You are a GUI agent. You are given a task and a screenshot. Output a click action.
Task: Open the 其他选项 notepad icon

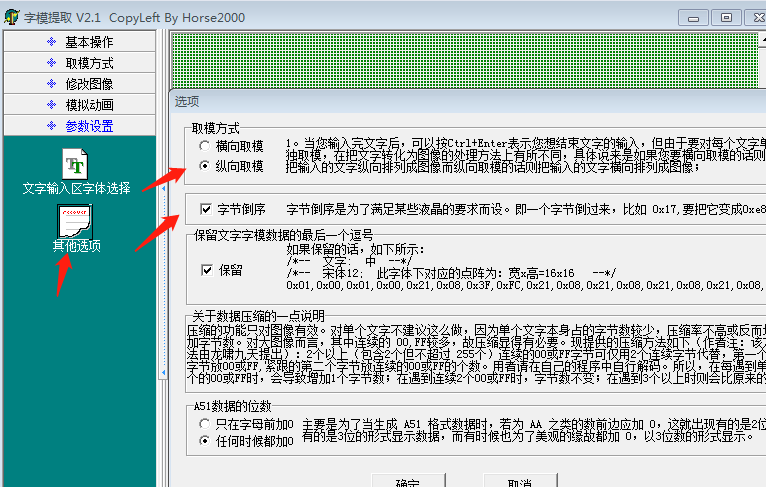point(75,221)
